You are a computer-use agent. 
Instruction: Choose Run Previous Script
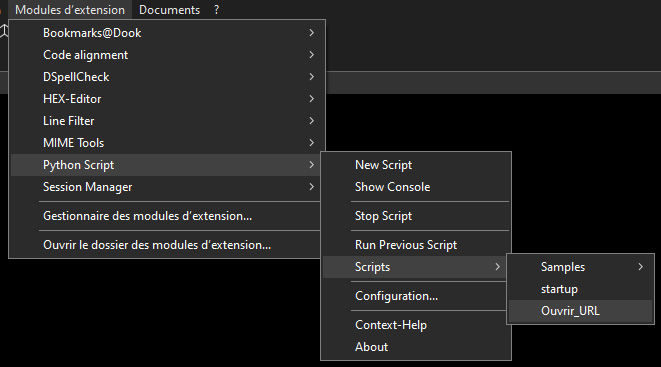[x=416, y=245]
